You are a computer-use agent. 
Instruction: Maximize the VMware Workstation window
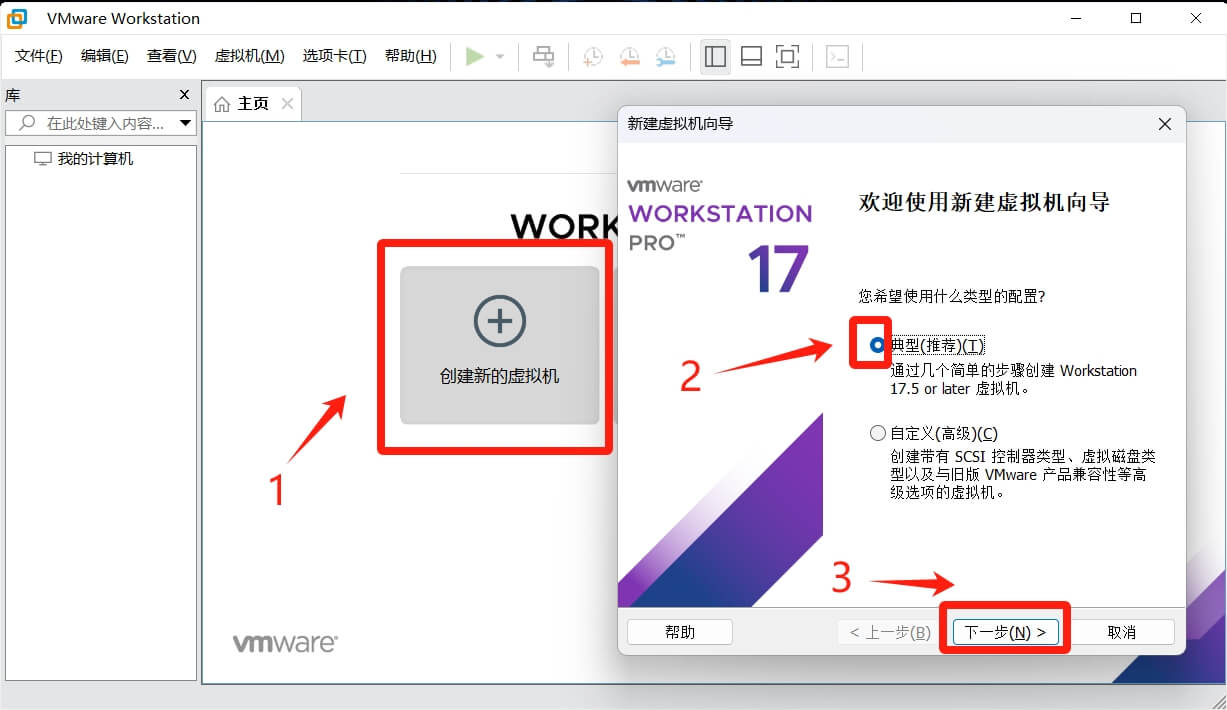(1136, 18)
